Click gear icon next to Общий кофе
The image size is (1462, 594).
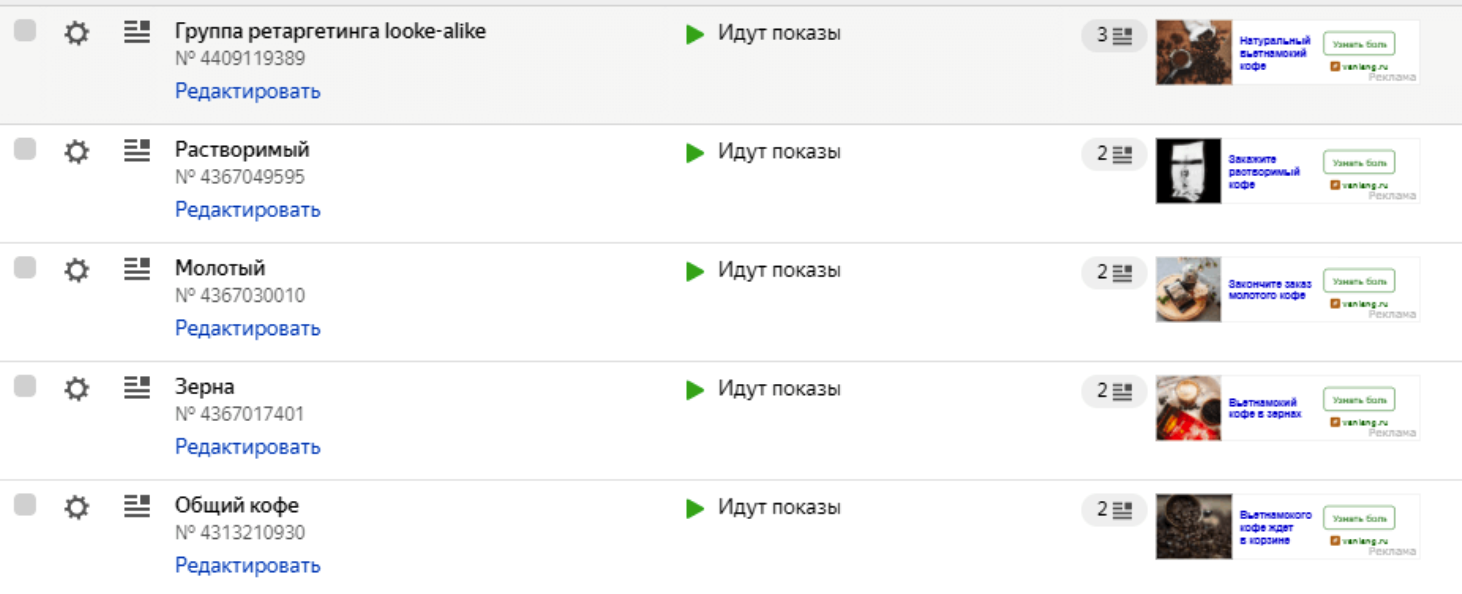(76, 507)
